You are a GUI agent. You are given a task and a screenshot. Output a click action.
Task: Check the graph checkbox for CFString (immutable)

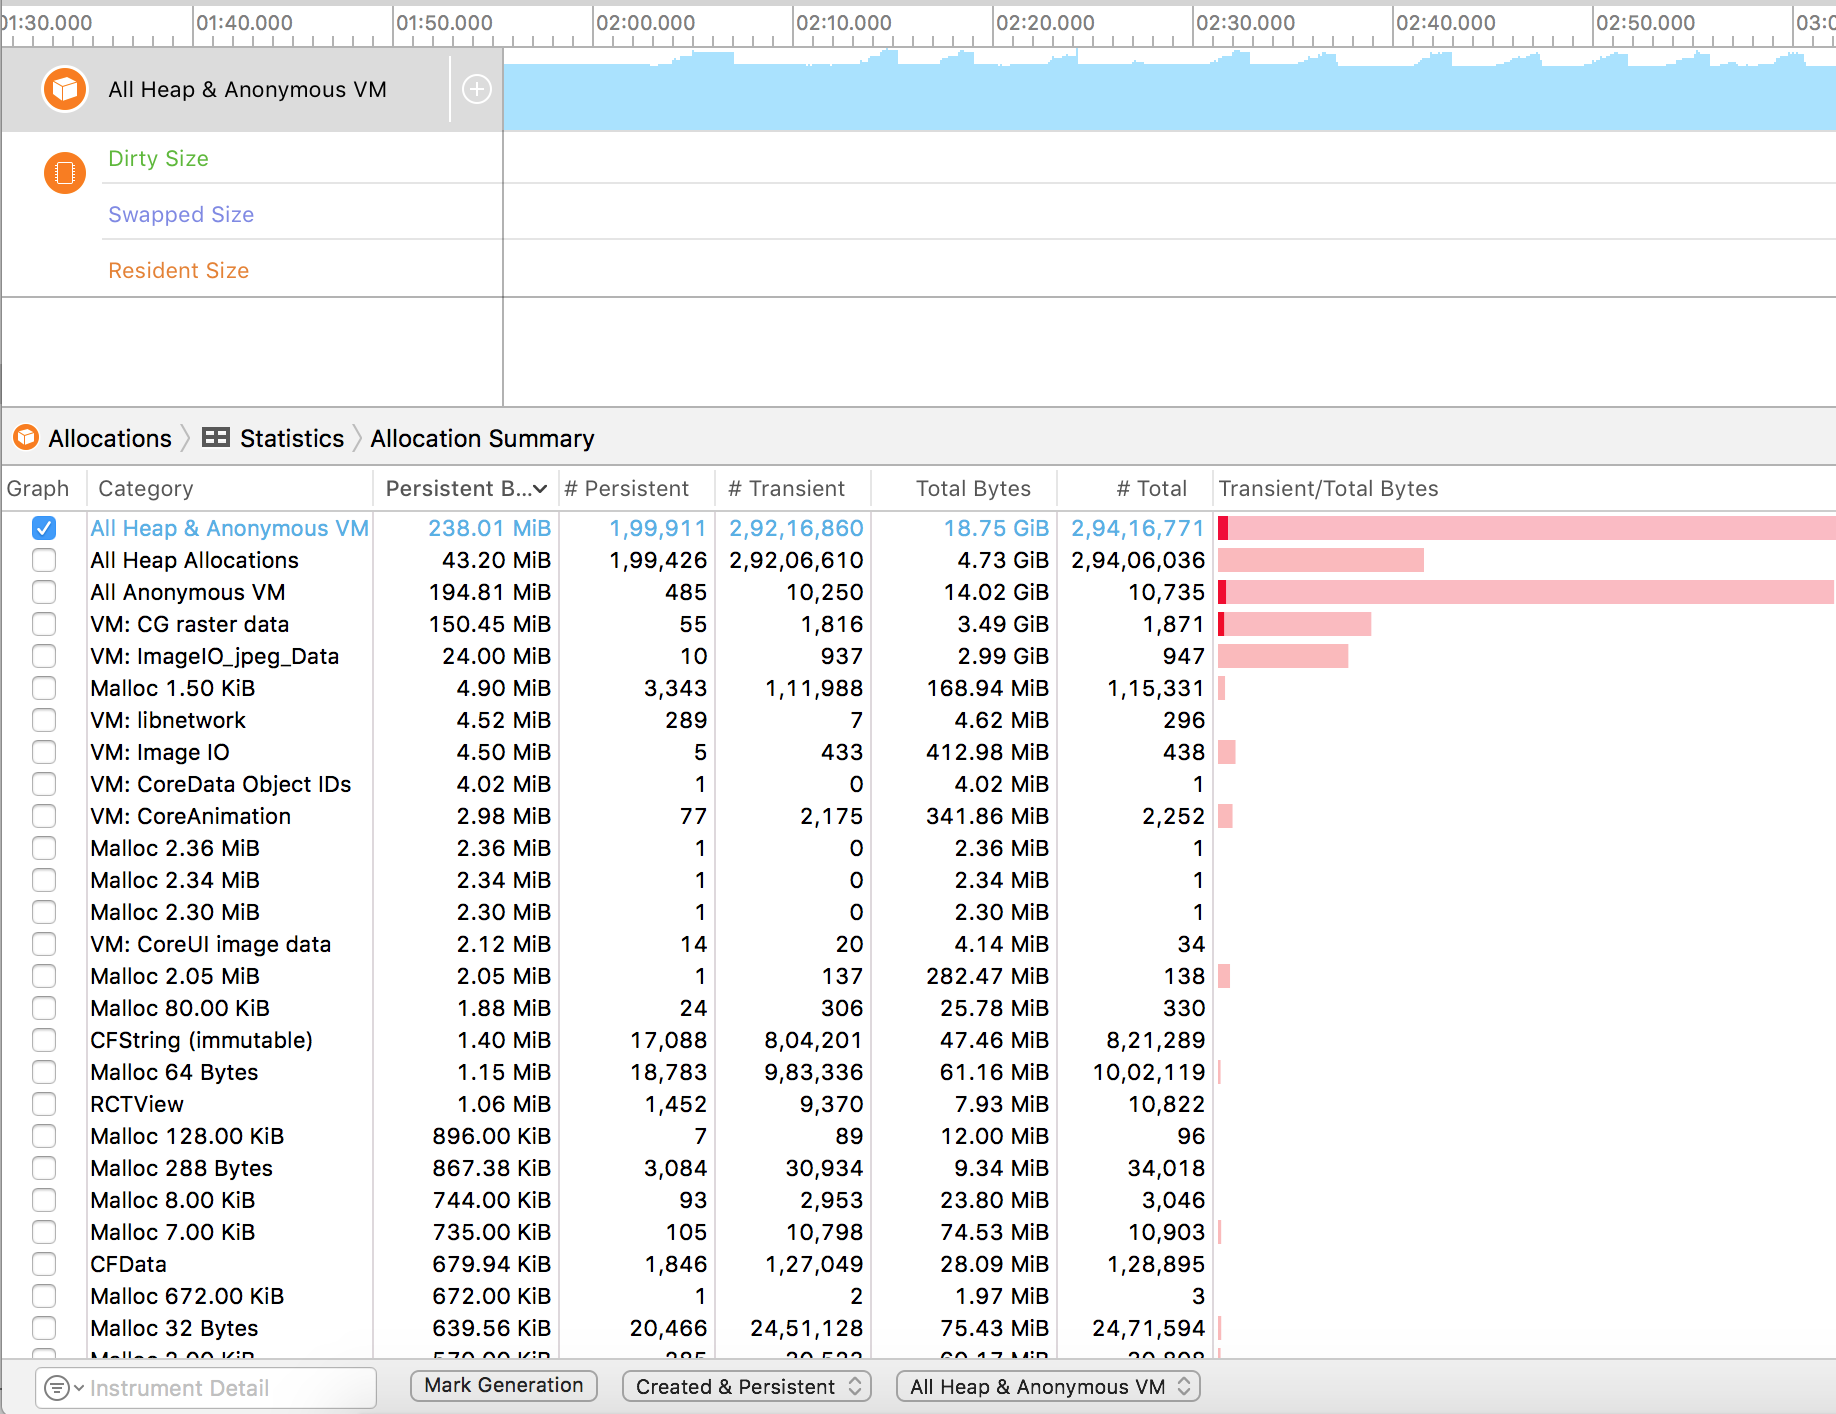coord(44,1040)
